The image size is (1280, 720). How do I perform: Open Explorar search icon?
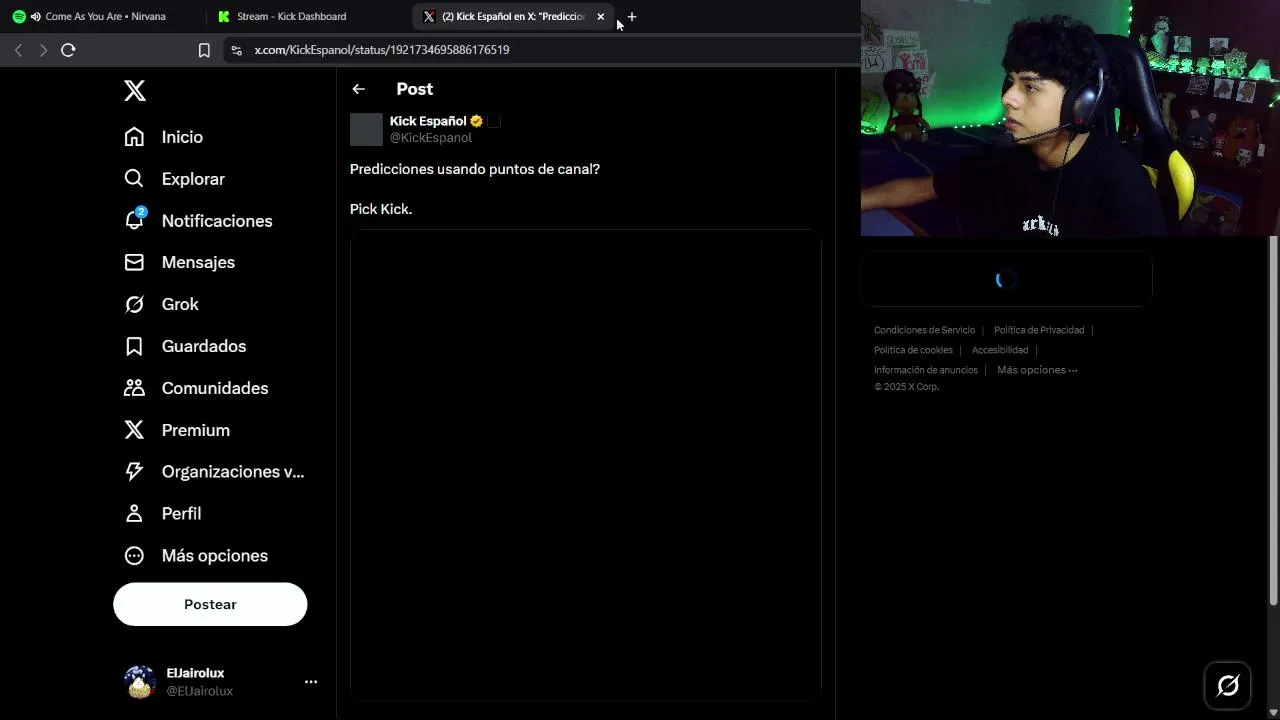coord(134,179)
